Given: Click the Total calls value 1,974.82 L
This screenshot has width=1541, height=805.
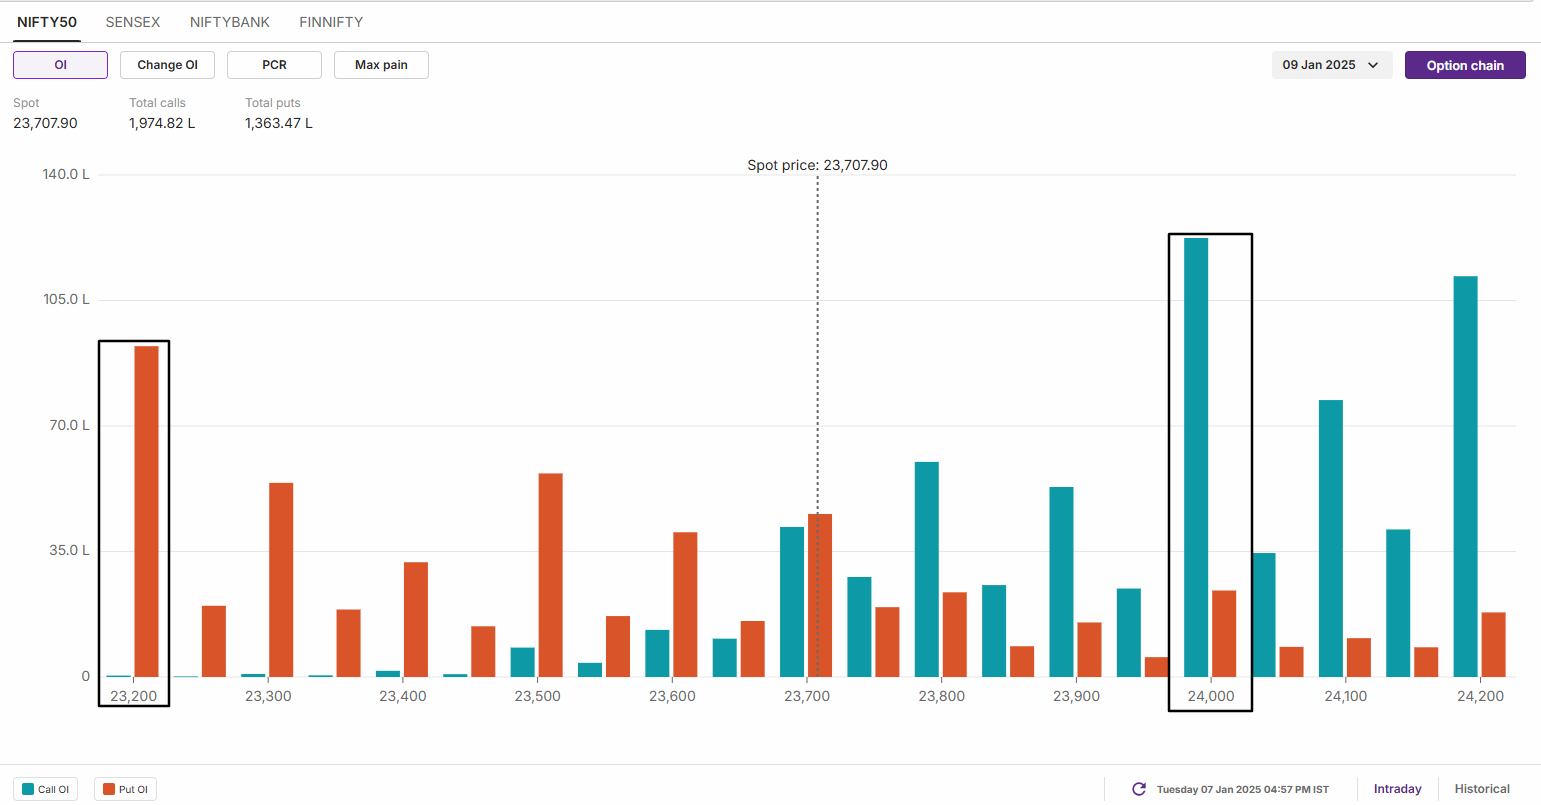Looking at the screenshot, I should (162, 123).
